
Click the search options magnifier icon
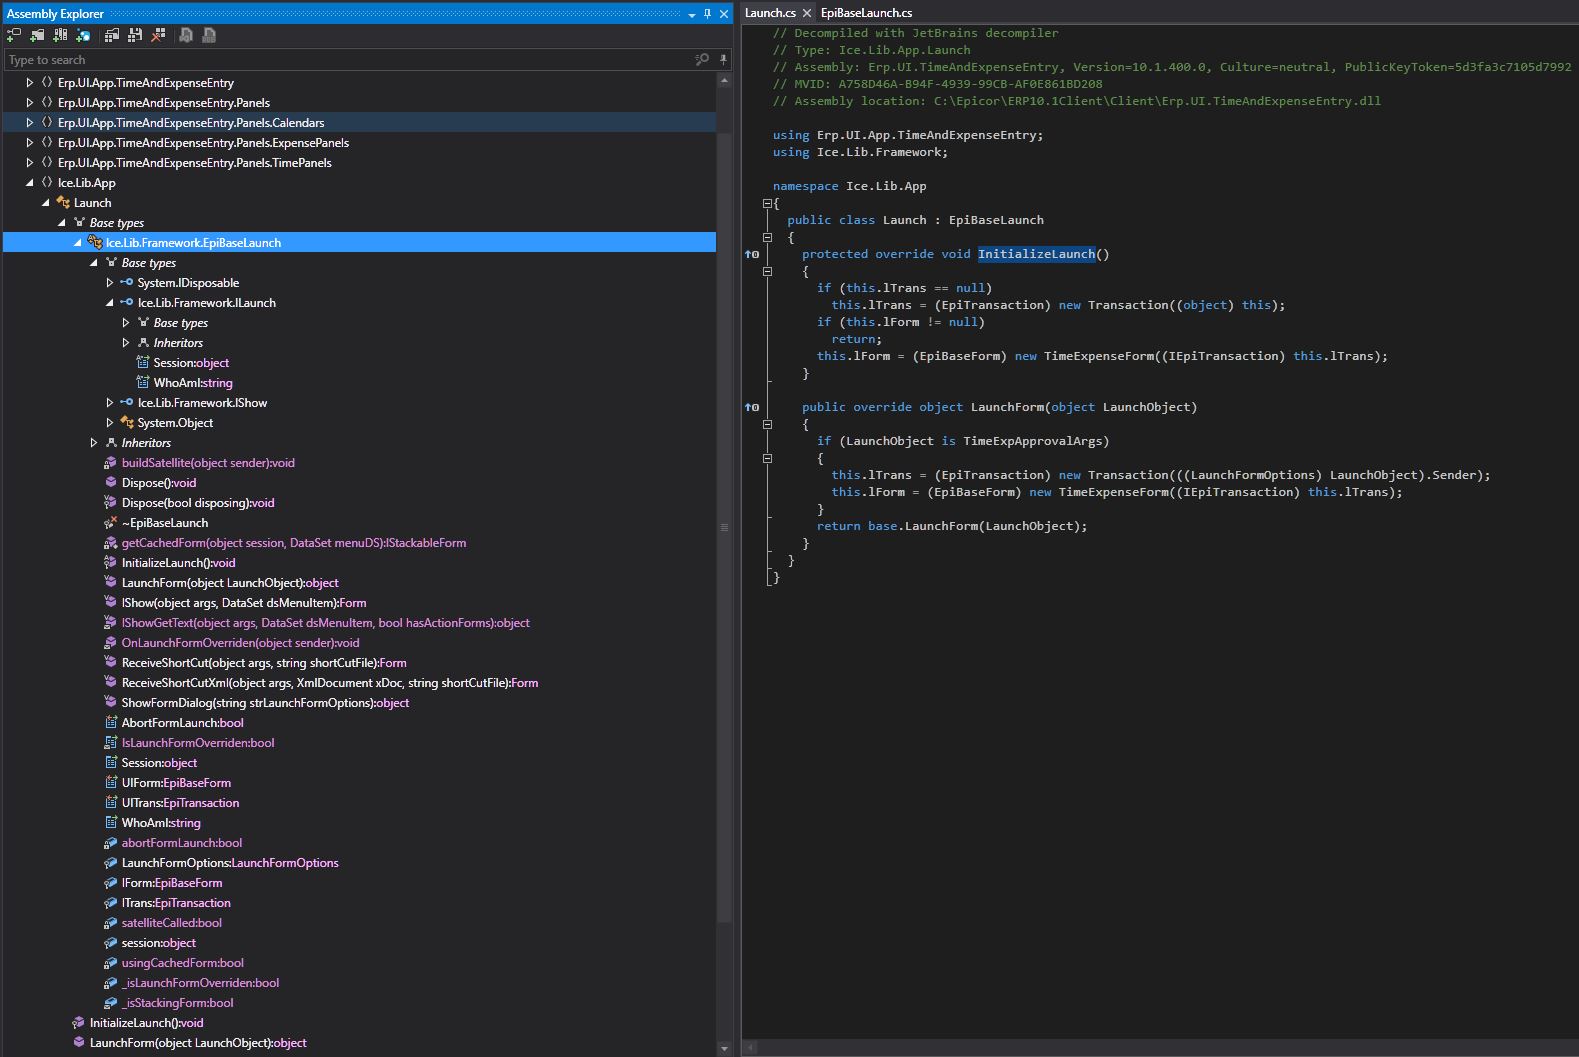(x=702, y=60)
